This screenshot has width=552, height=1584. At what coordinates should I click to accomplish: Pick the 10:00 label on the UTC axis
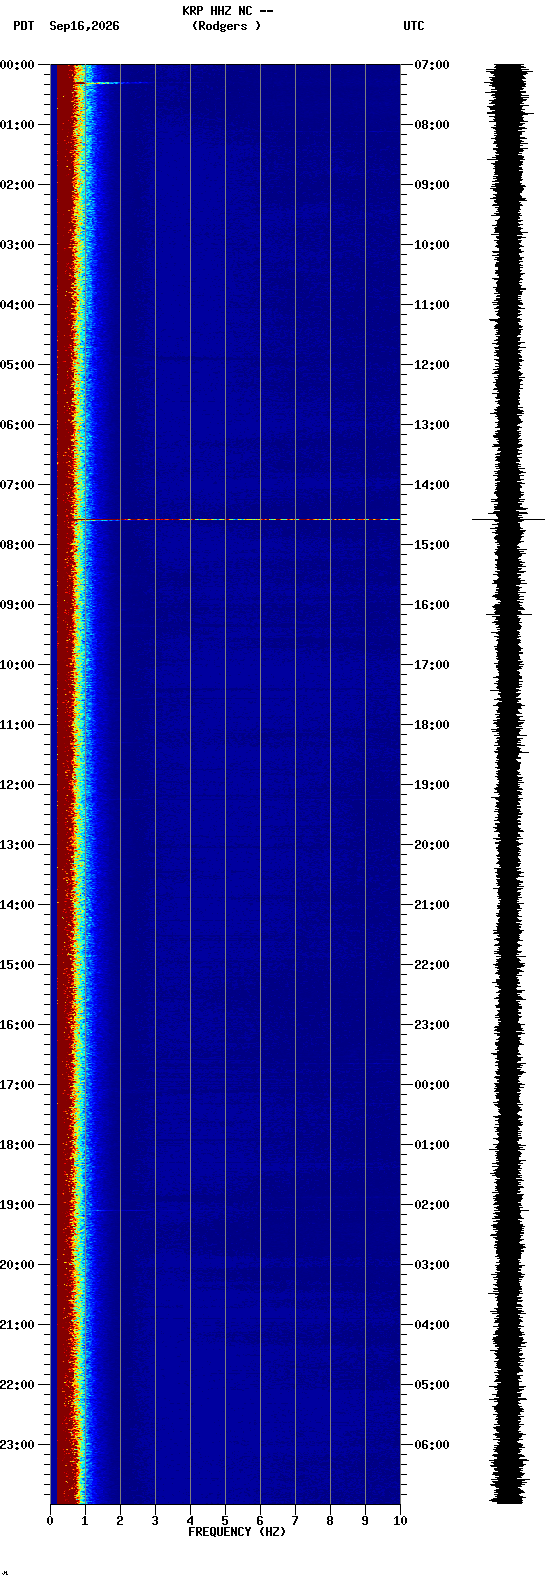(x=432, y=245)
